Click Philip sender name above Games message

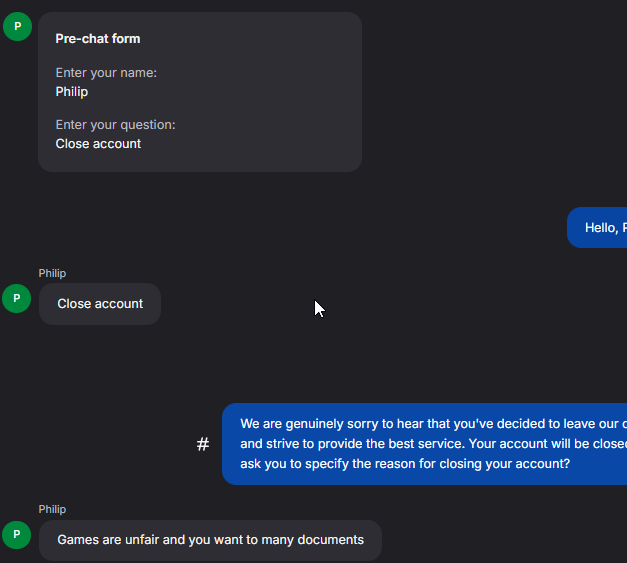point(52,509)
